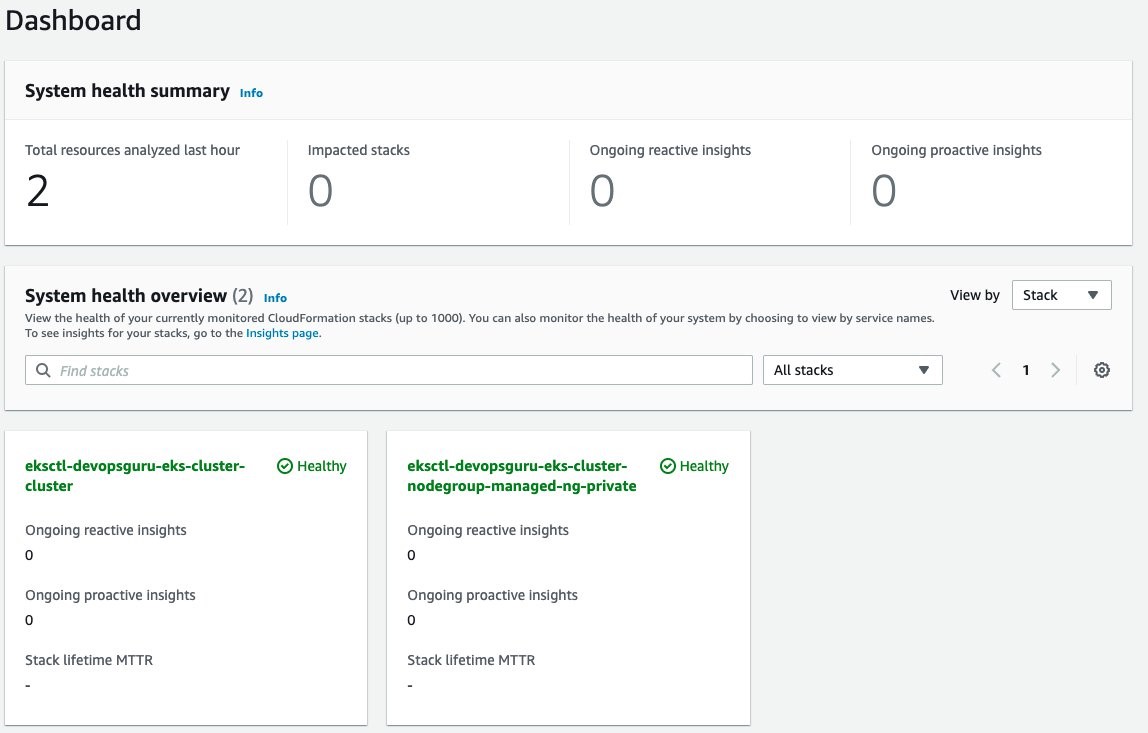The image size is (1148, 733).
Task: Go to next page arrow
Action: click(x=1055, y=371)
